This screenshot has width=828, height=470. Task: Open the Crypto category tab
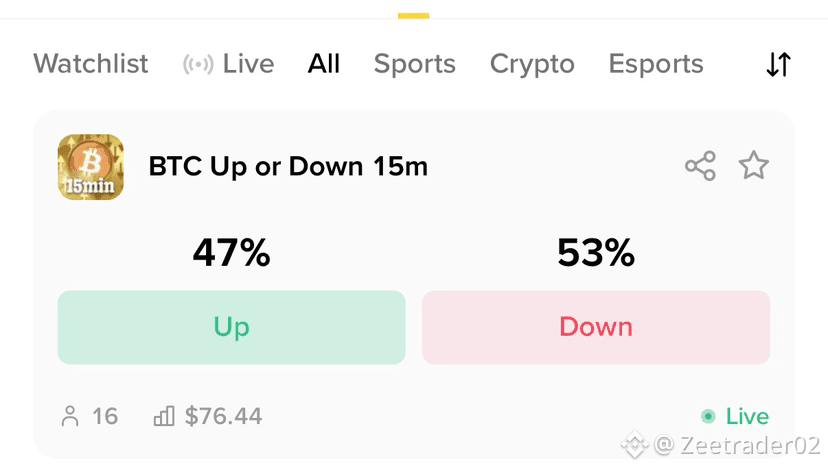click(x=532, y=64)
